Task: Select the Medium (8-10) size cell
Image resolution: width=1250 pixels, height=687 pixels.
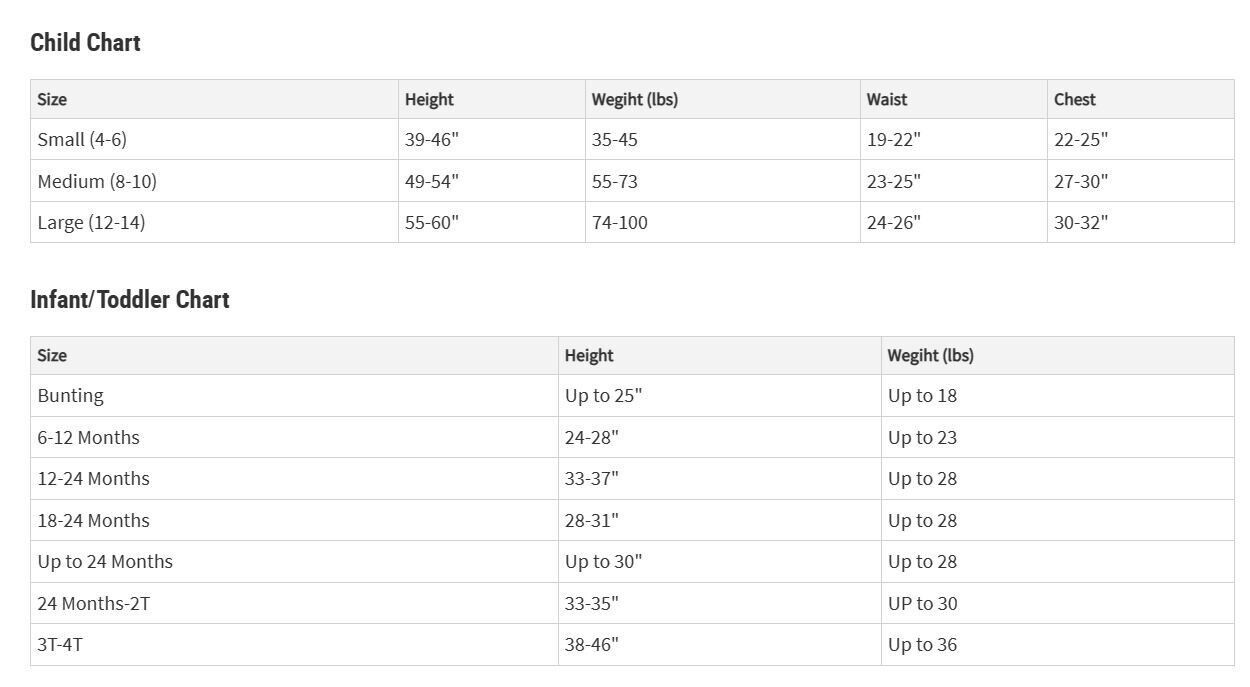Action: (x=214, y=181)
